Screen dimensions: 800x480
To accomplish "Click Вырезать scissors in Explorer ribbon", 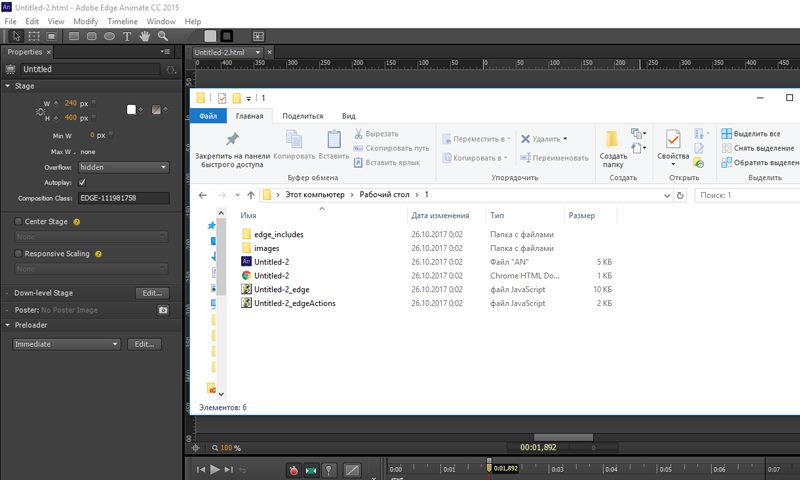I will pos(377,134).
